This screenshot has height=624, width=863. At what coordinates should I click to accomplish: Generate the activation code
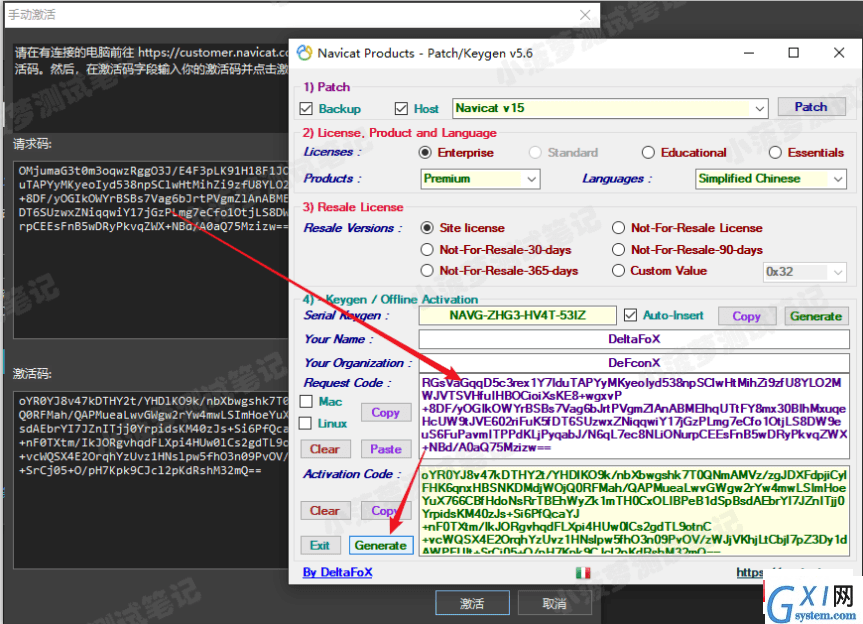pyautogui.click(x=381, y=545)
